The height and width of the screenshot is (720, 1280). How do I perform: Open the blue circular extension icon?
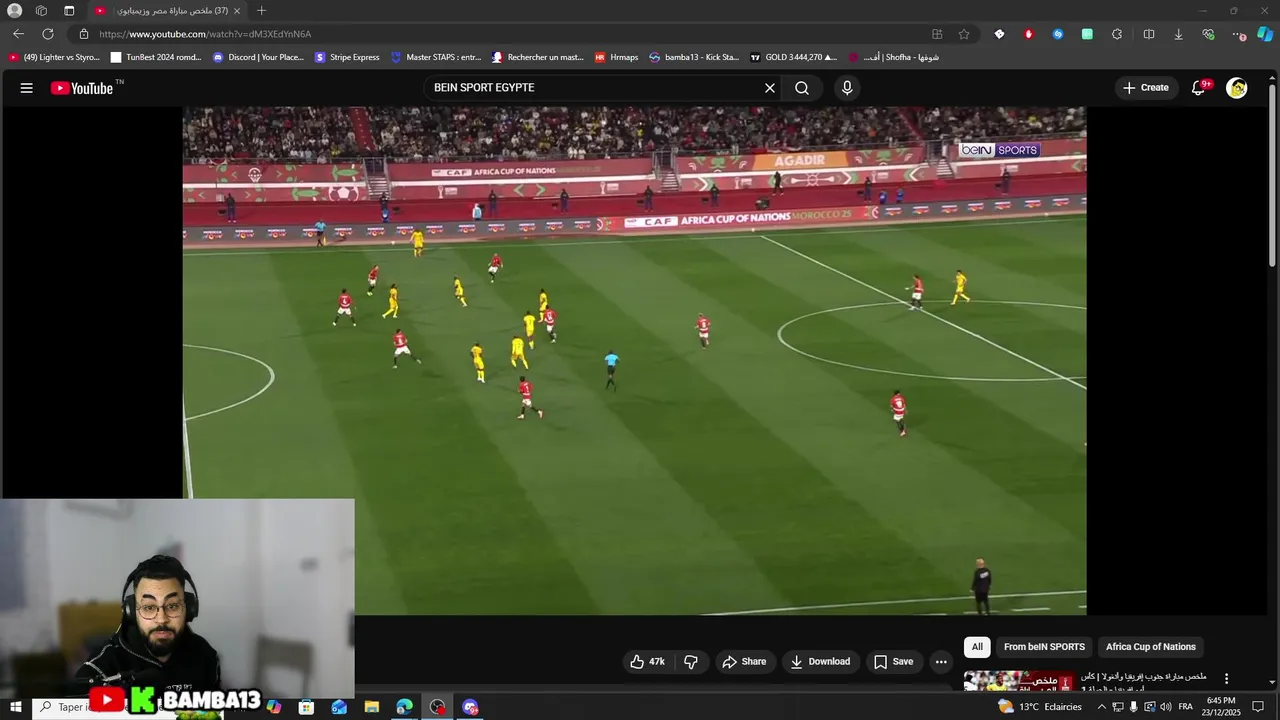click(x=1058, y=34)
